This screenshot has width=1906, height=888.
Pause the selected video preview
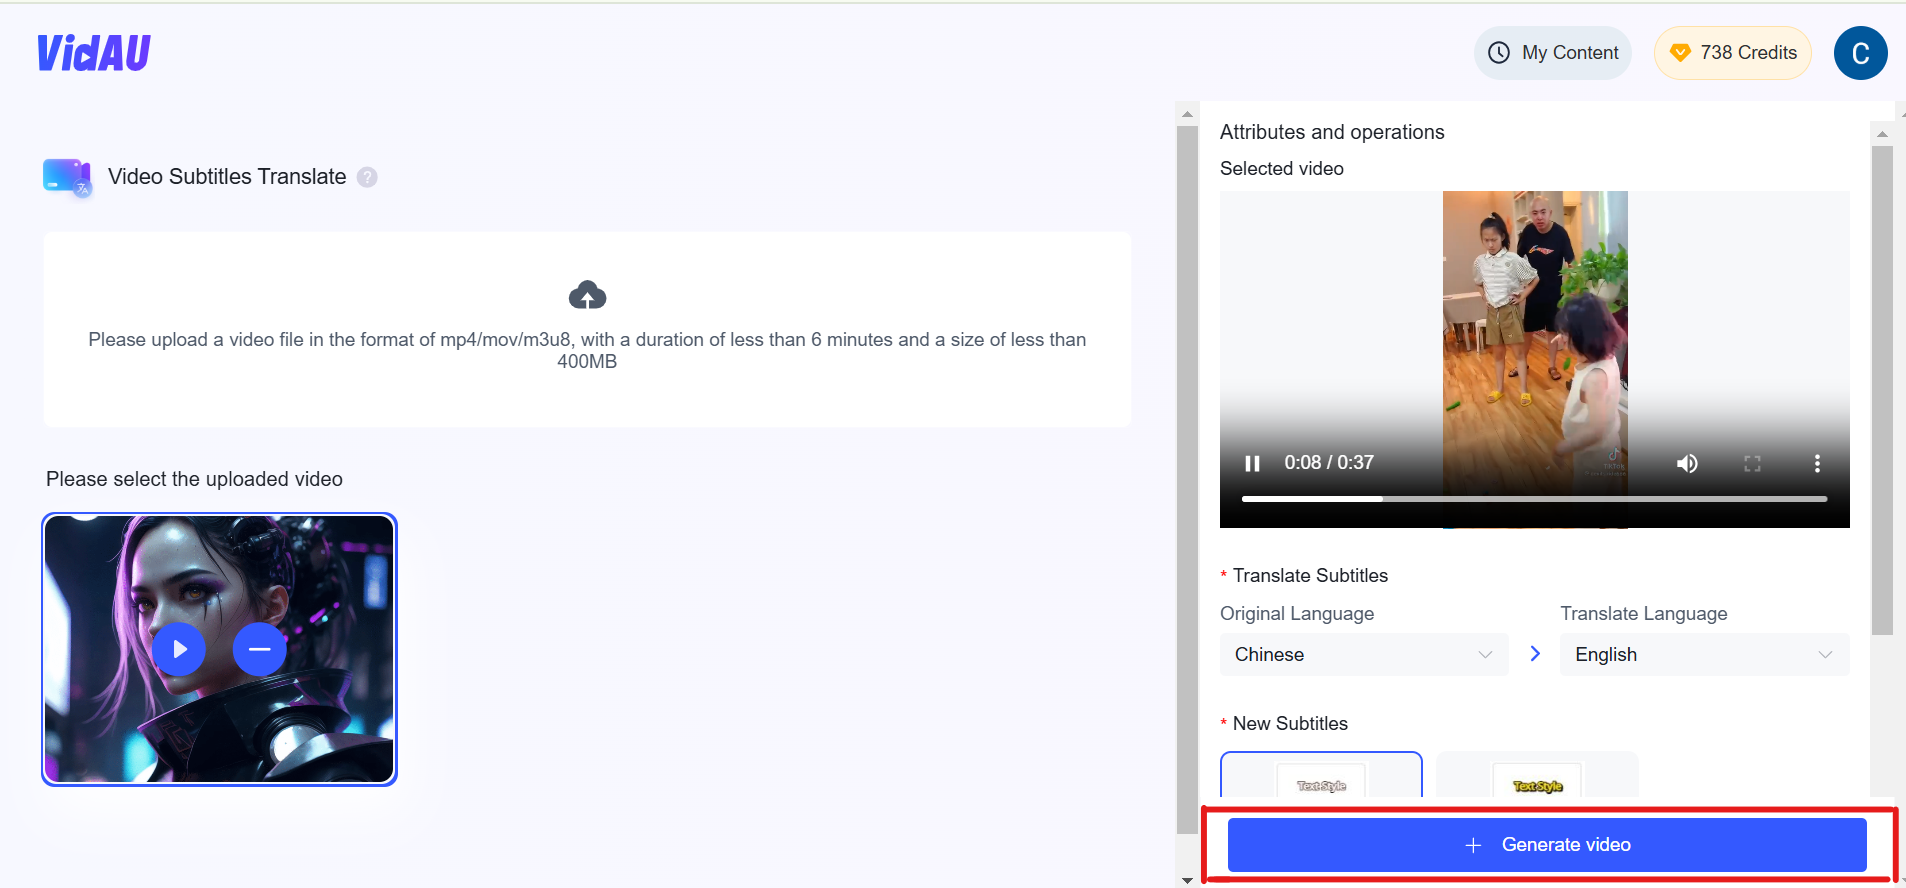(1252, 463)
